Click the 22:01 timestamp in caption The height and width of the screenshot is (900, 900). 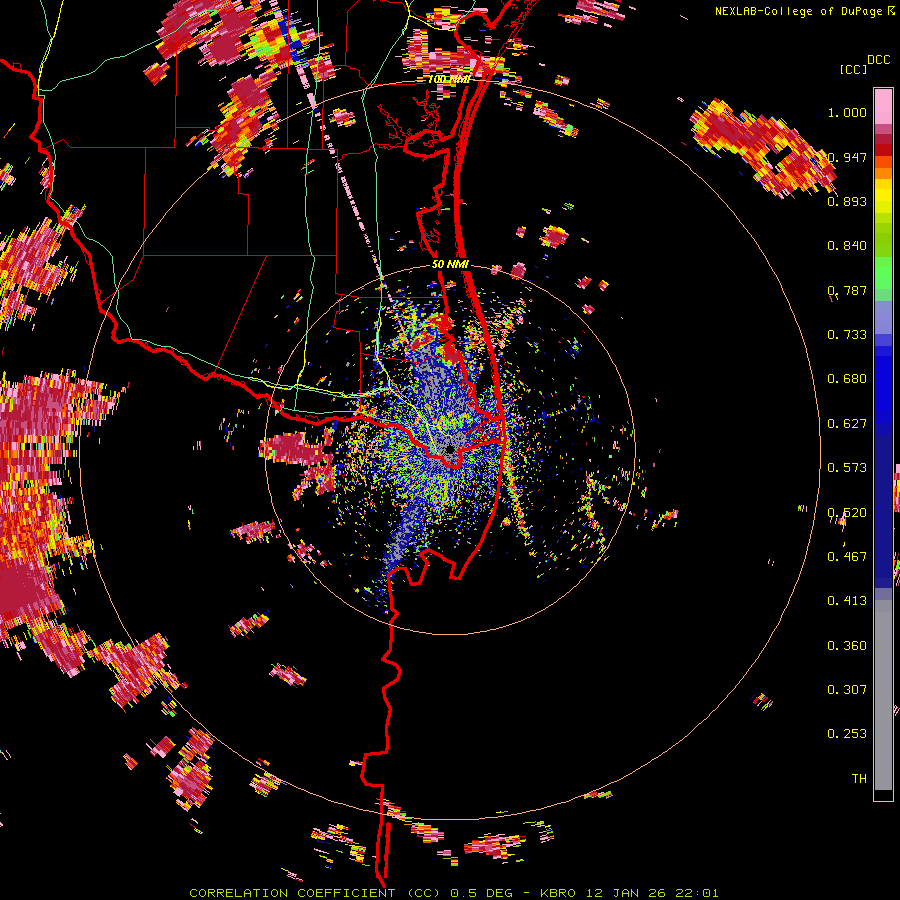point(696,893)
